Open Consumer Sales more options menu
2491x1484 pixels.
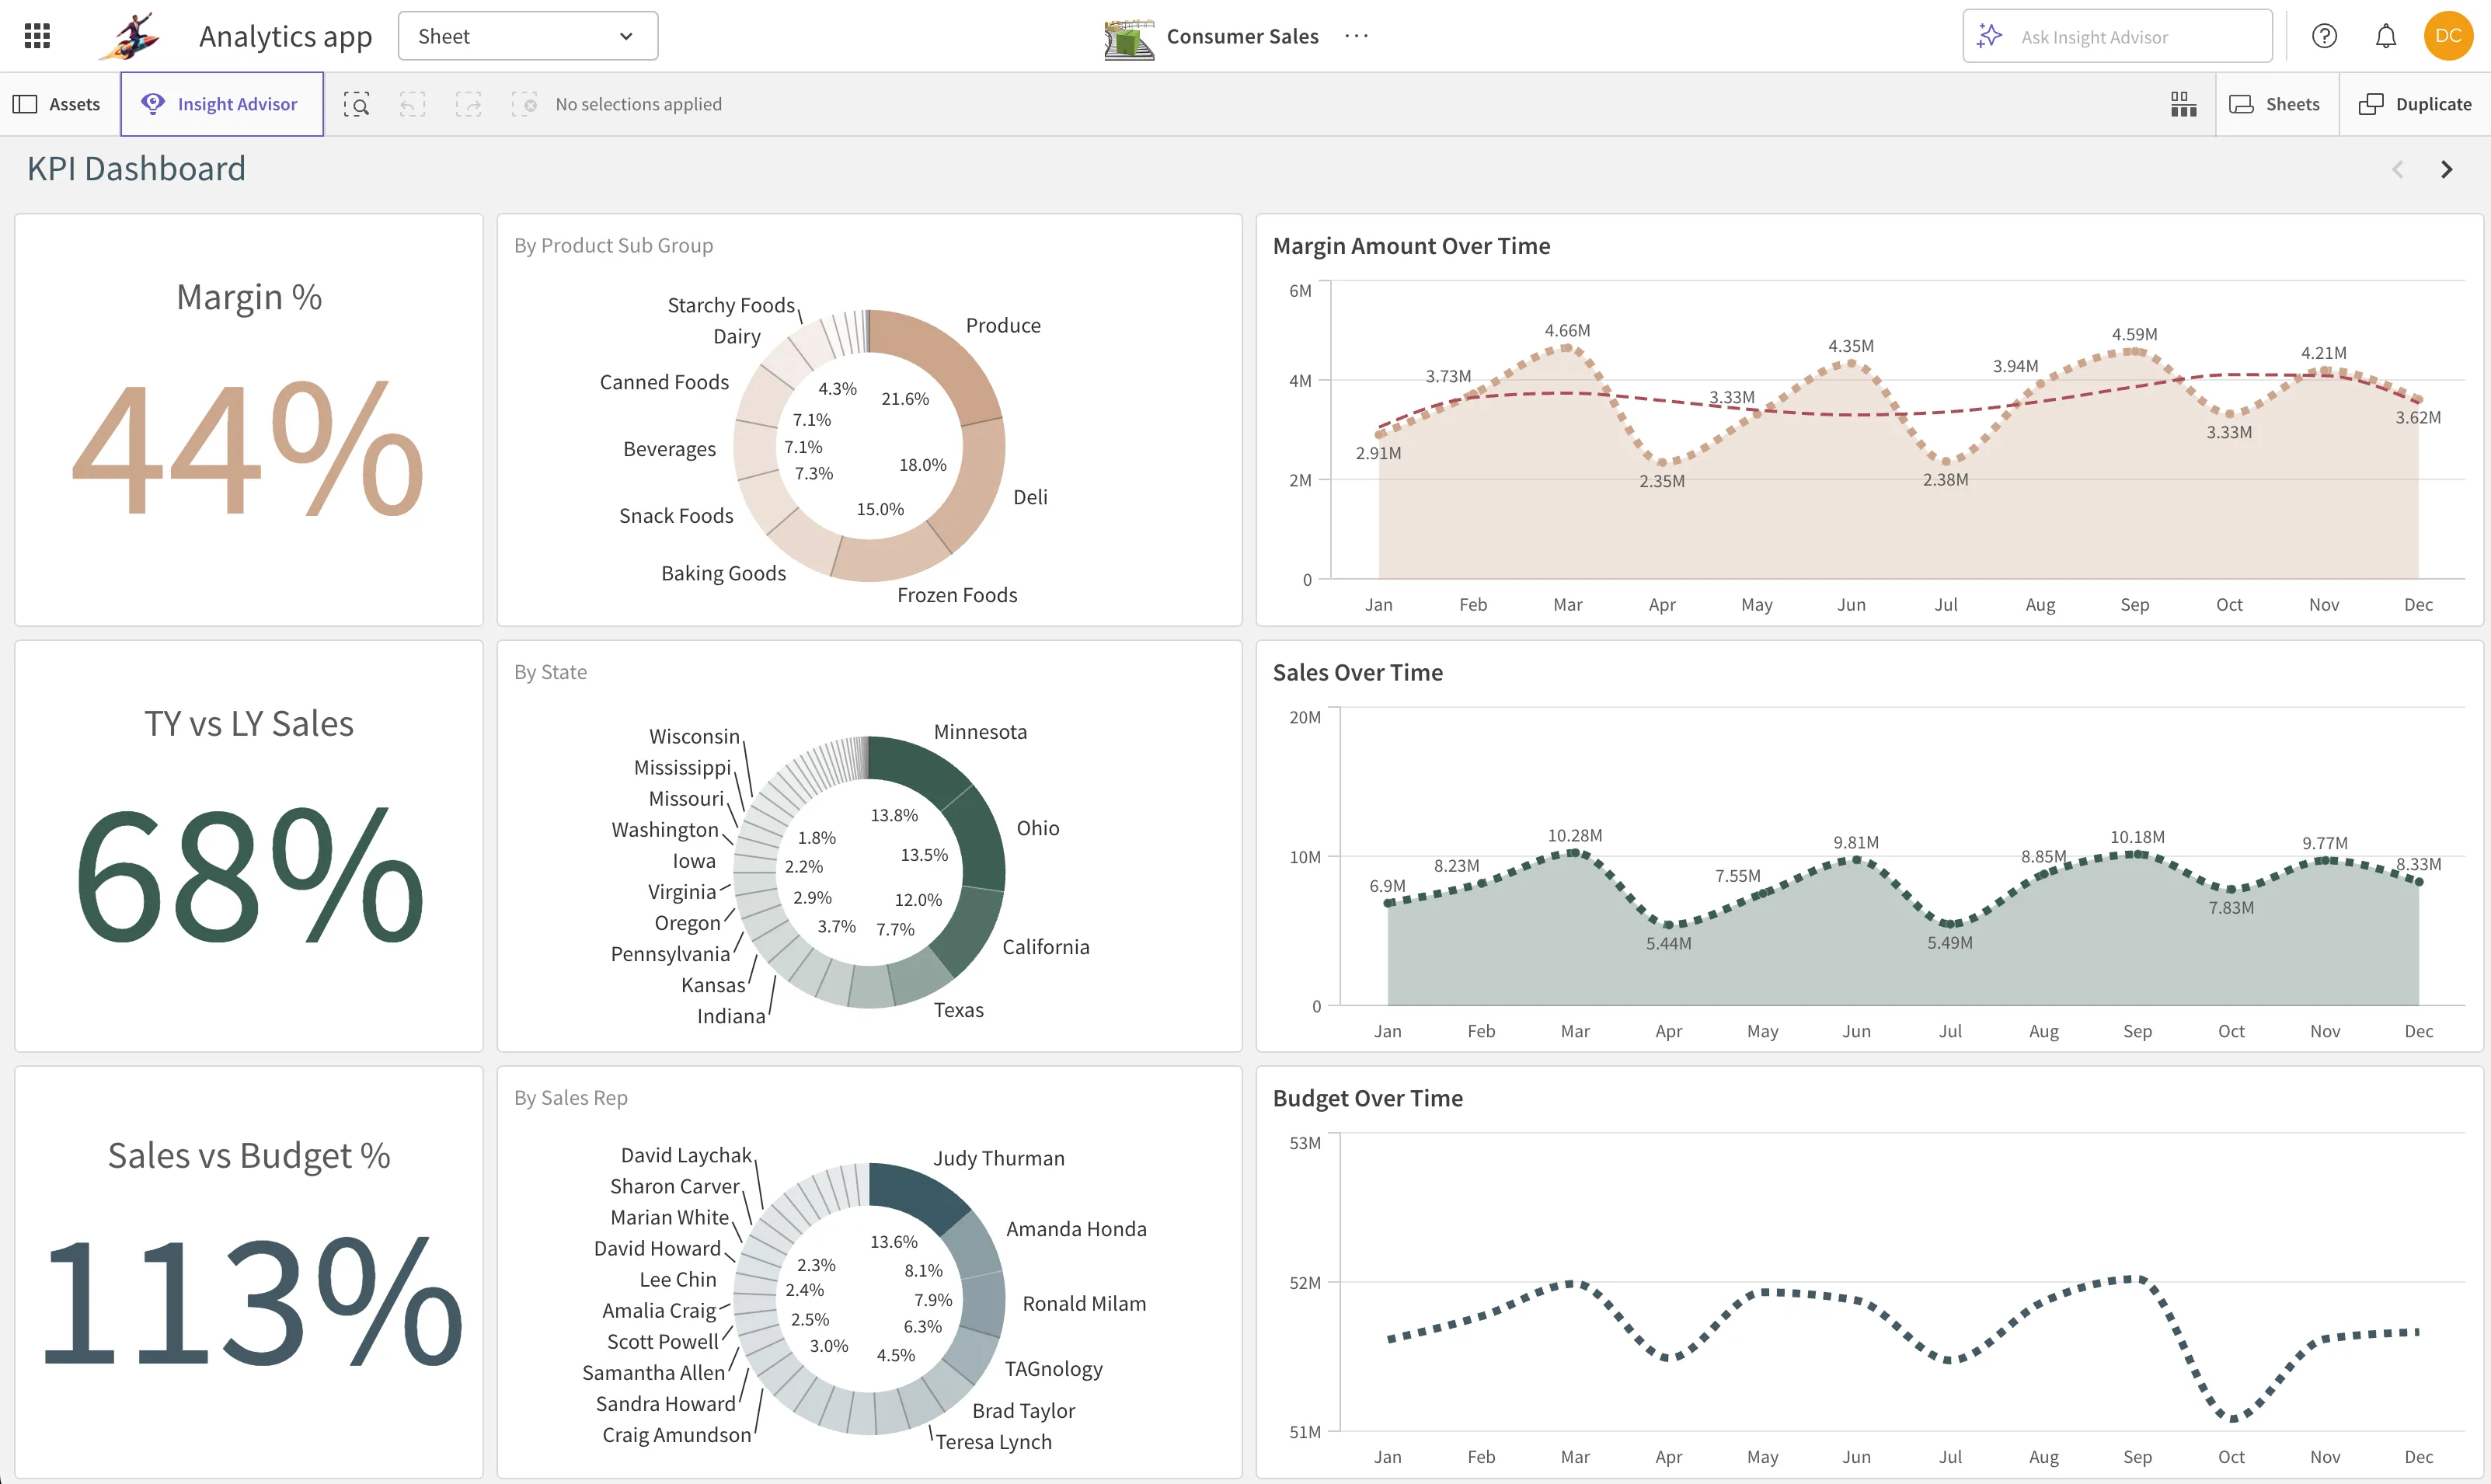[x=1356, y=36]
